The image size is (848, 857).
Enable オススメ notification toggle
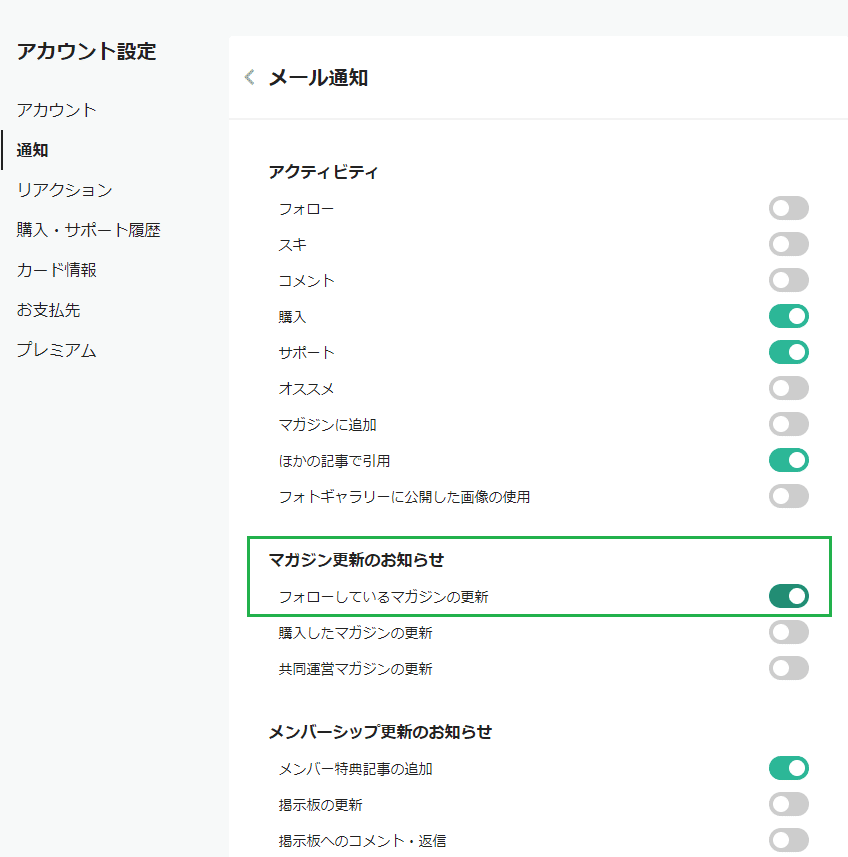click(x=788, y=389)
